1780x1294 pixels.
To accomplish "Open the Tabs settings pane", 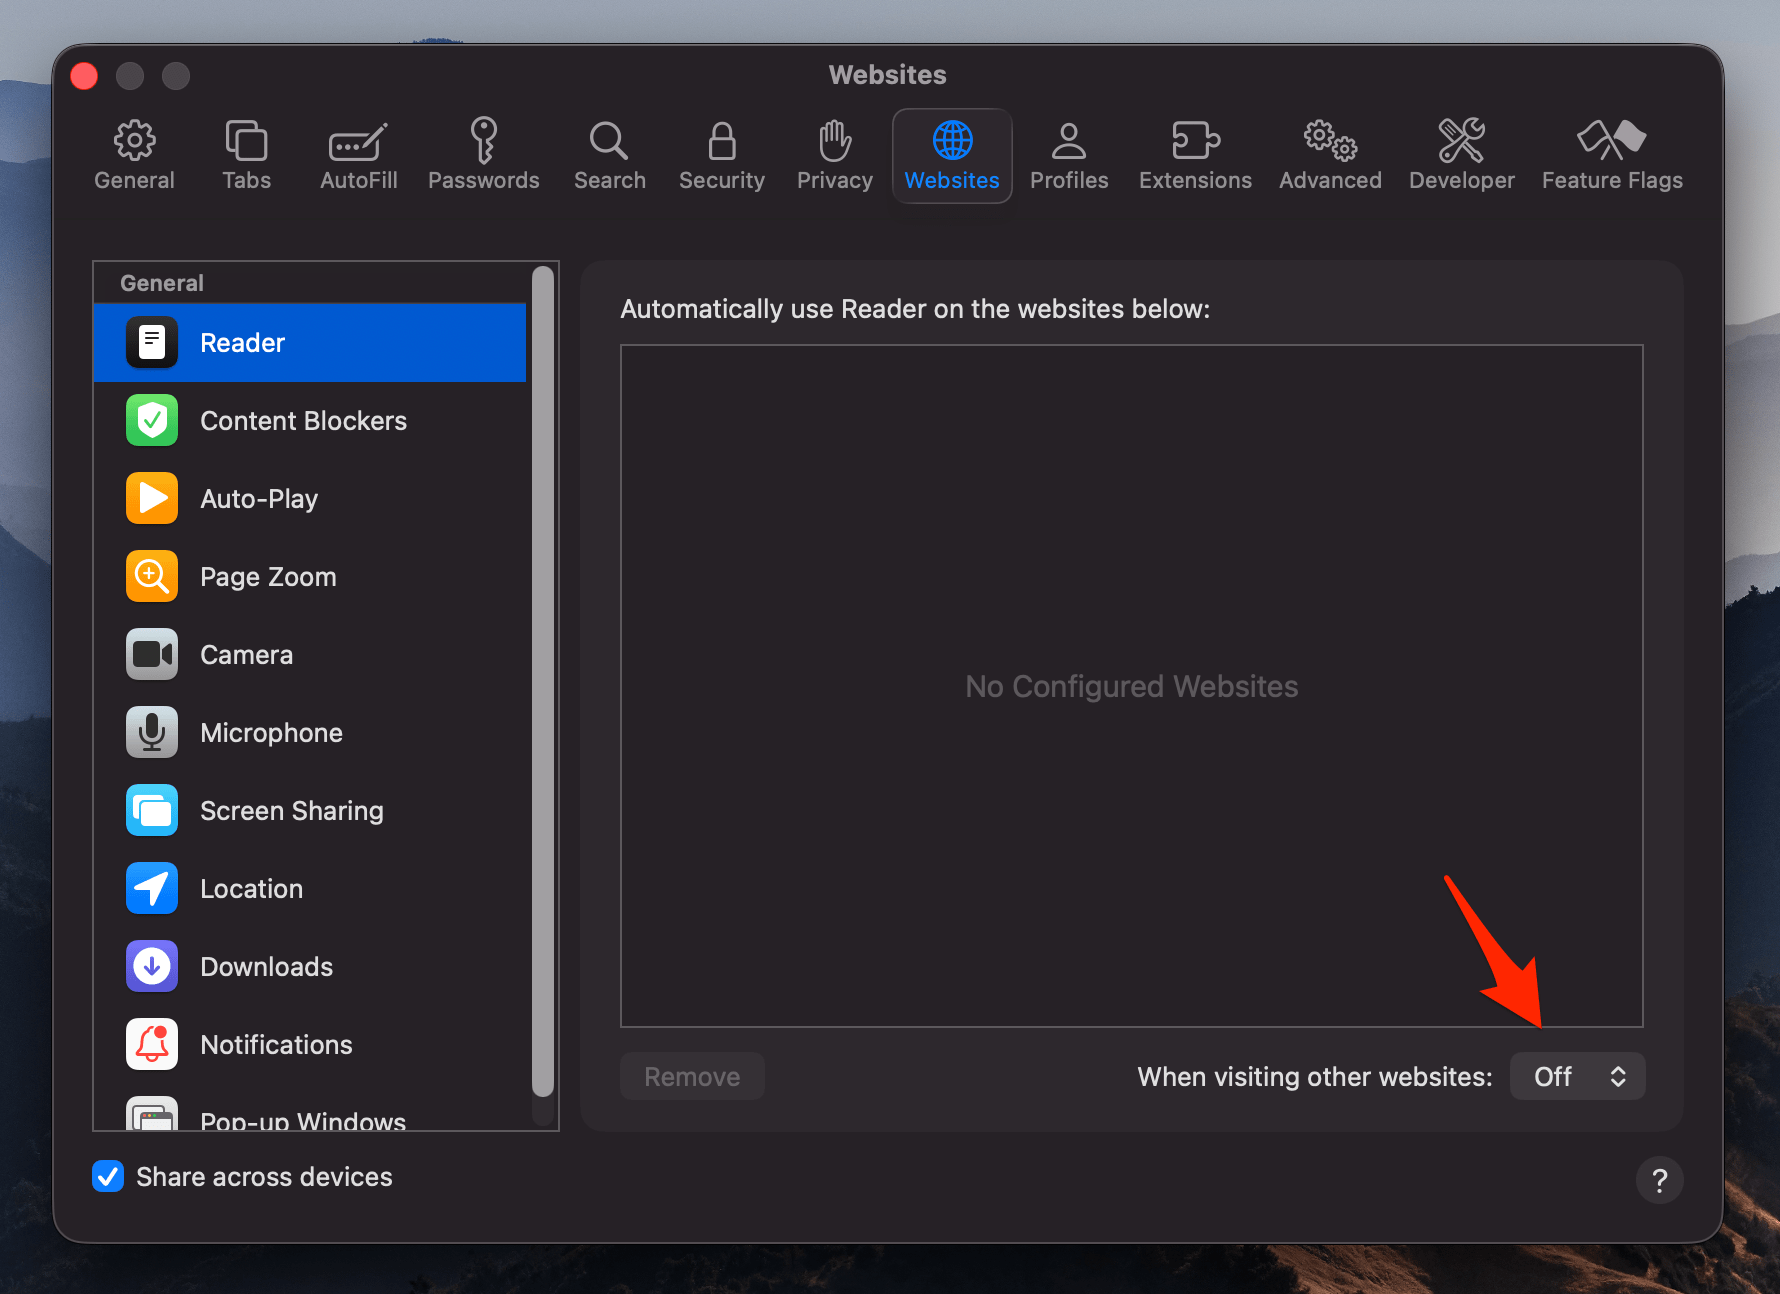I will 246,156.
